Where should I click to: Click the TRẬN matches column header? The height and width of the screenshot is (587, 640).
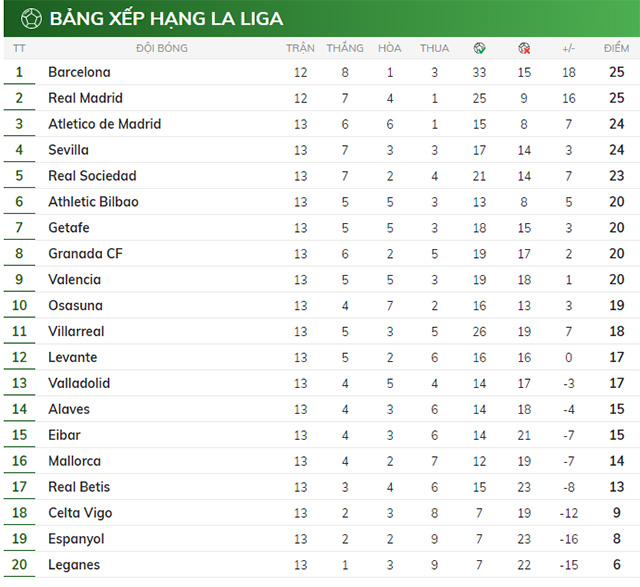click(x=300, y=48)
